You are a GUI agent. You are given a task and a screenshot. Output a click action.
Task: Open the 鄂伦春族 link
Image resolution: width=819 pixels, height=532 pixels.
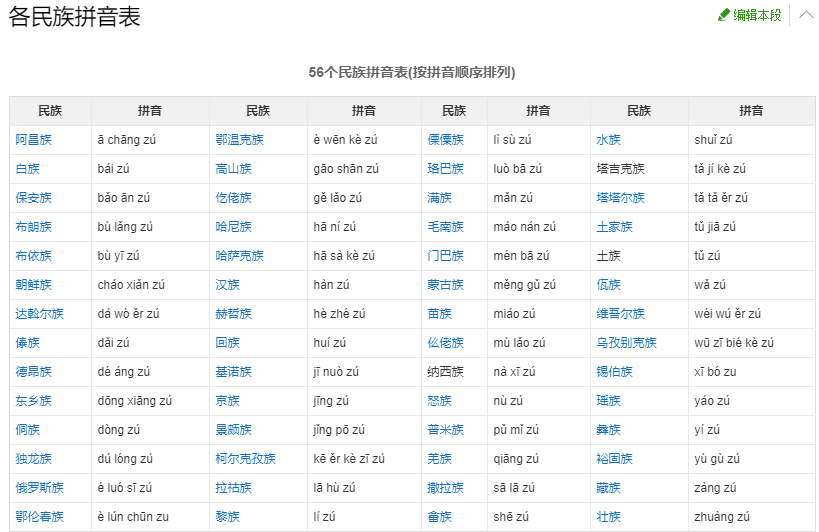click(x=40, y=517)
